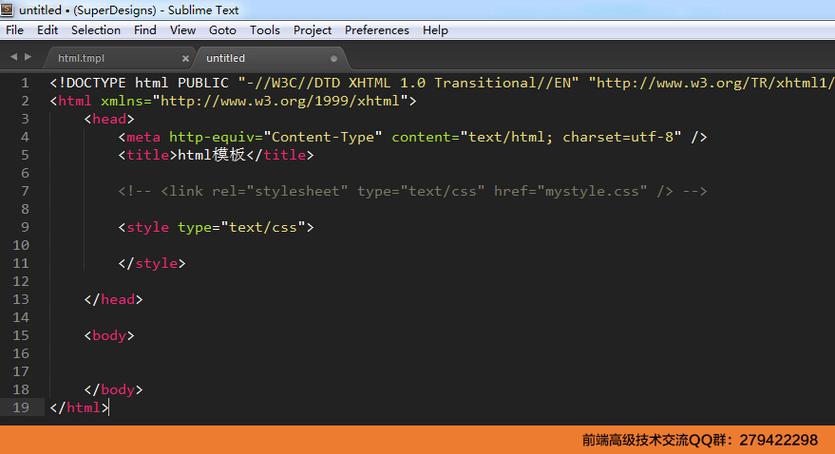Open the Goto menu
The image size is (835, 454).
tap(222, 30)
